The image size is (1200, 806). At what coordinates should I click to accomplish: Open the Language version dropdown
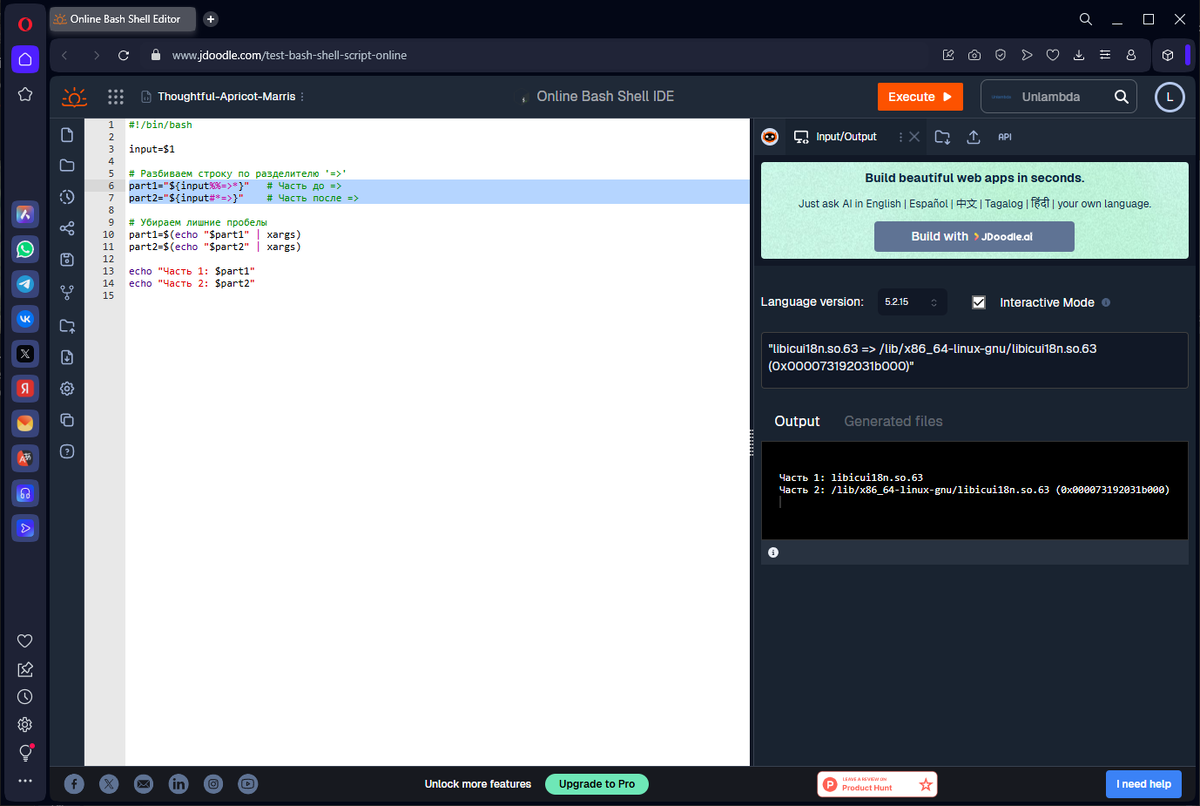pos(911,302)
